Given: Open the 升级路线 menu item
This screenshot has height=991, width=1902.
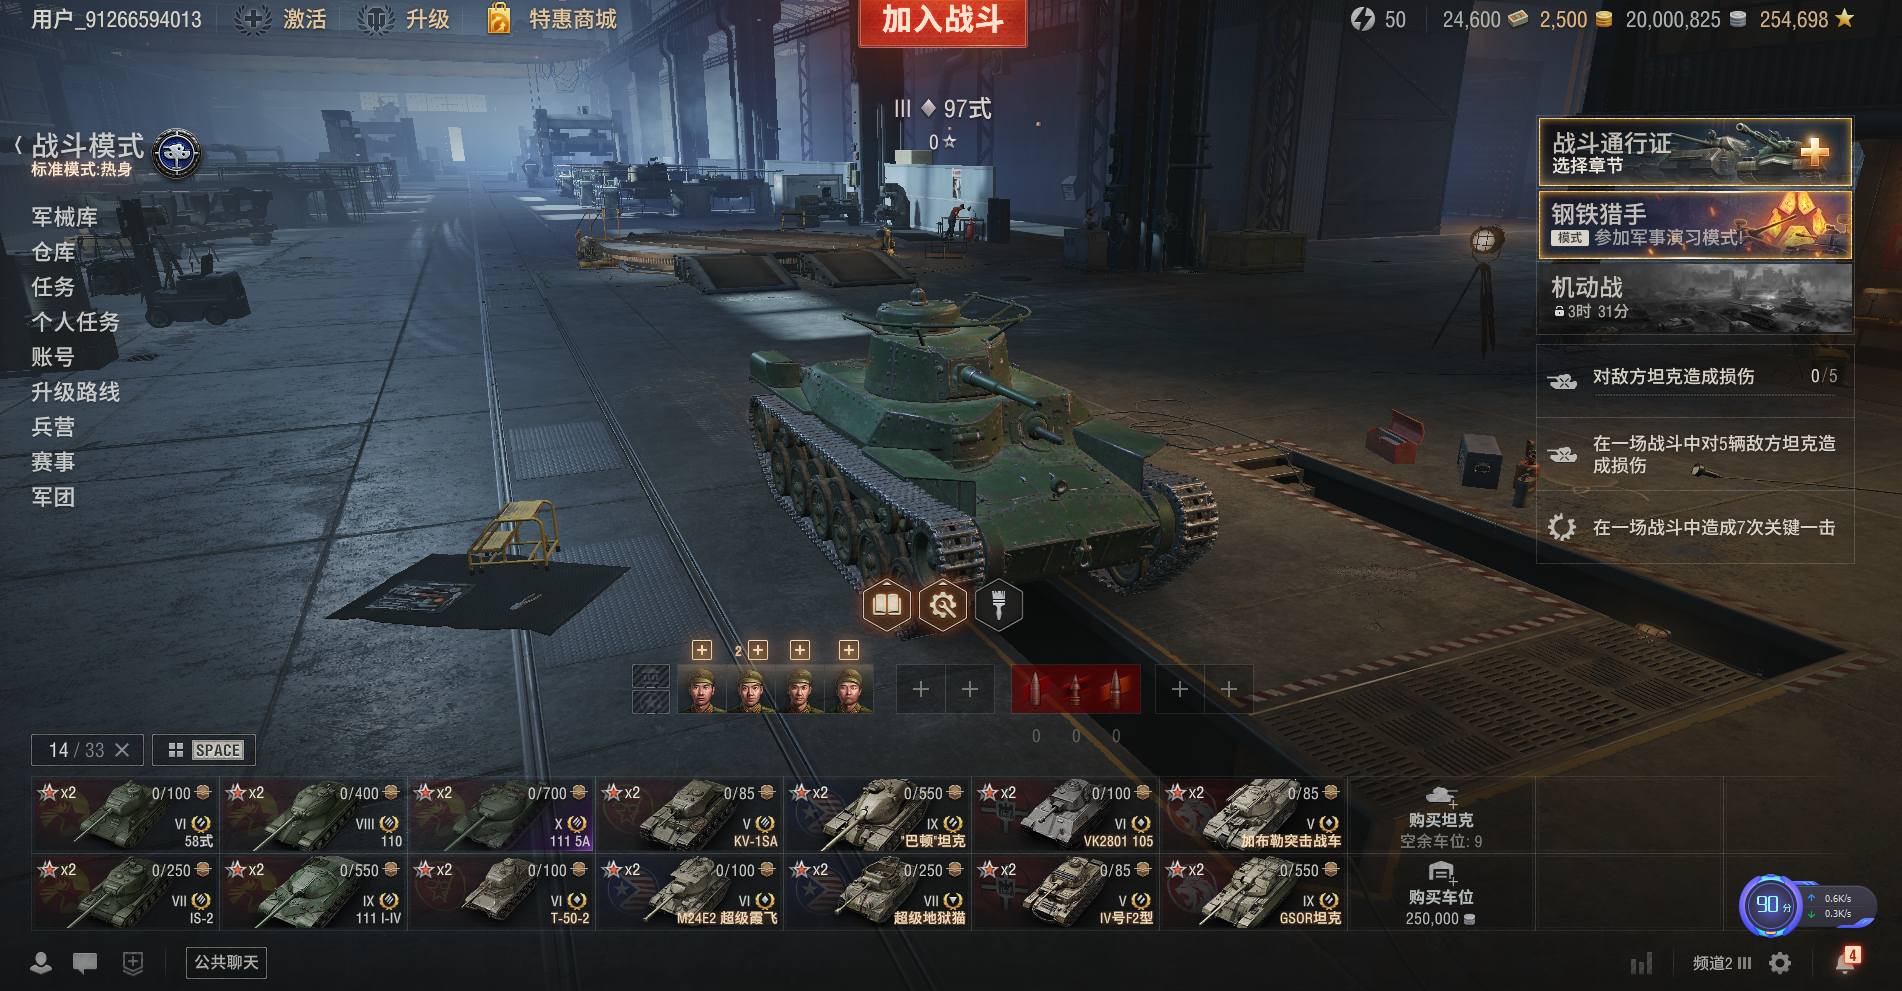Looking at the screenshot, I should coord(75,392).
